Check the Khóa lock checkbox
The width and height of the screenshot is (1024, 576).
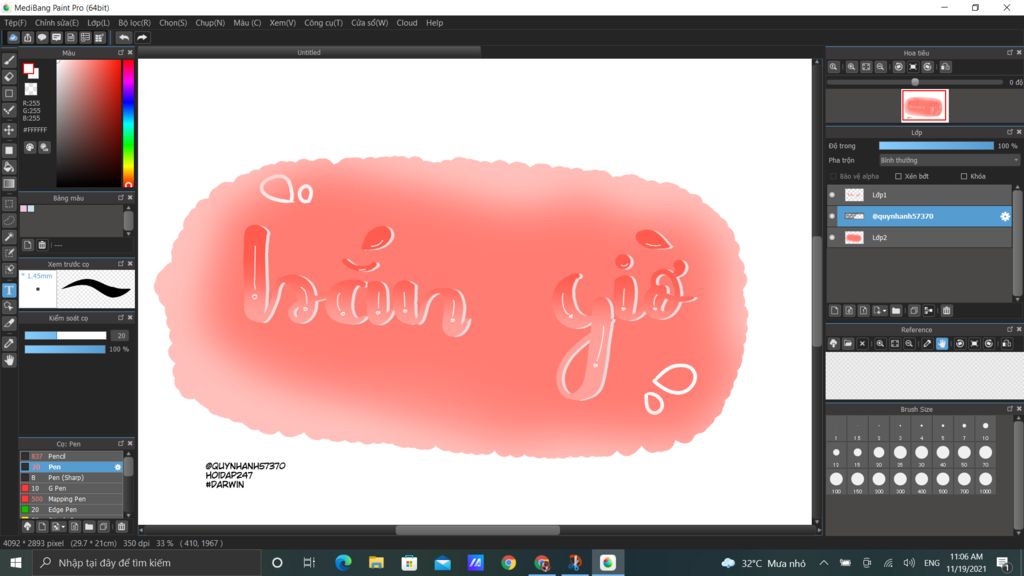coord(964,176)
